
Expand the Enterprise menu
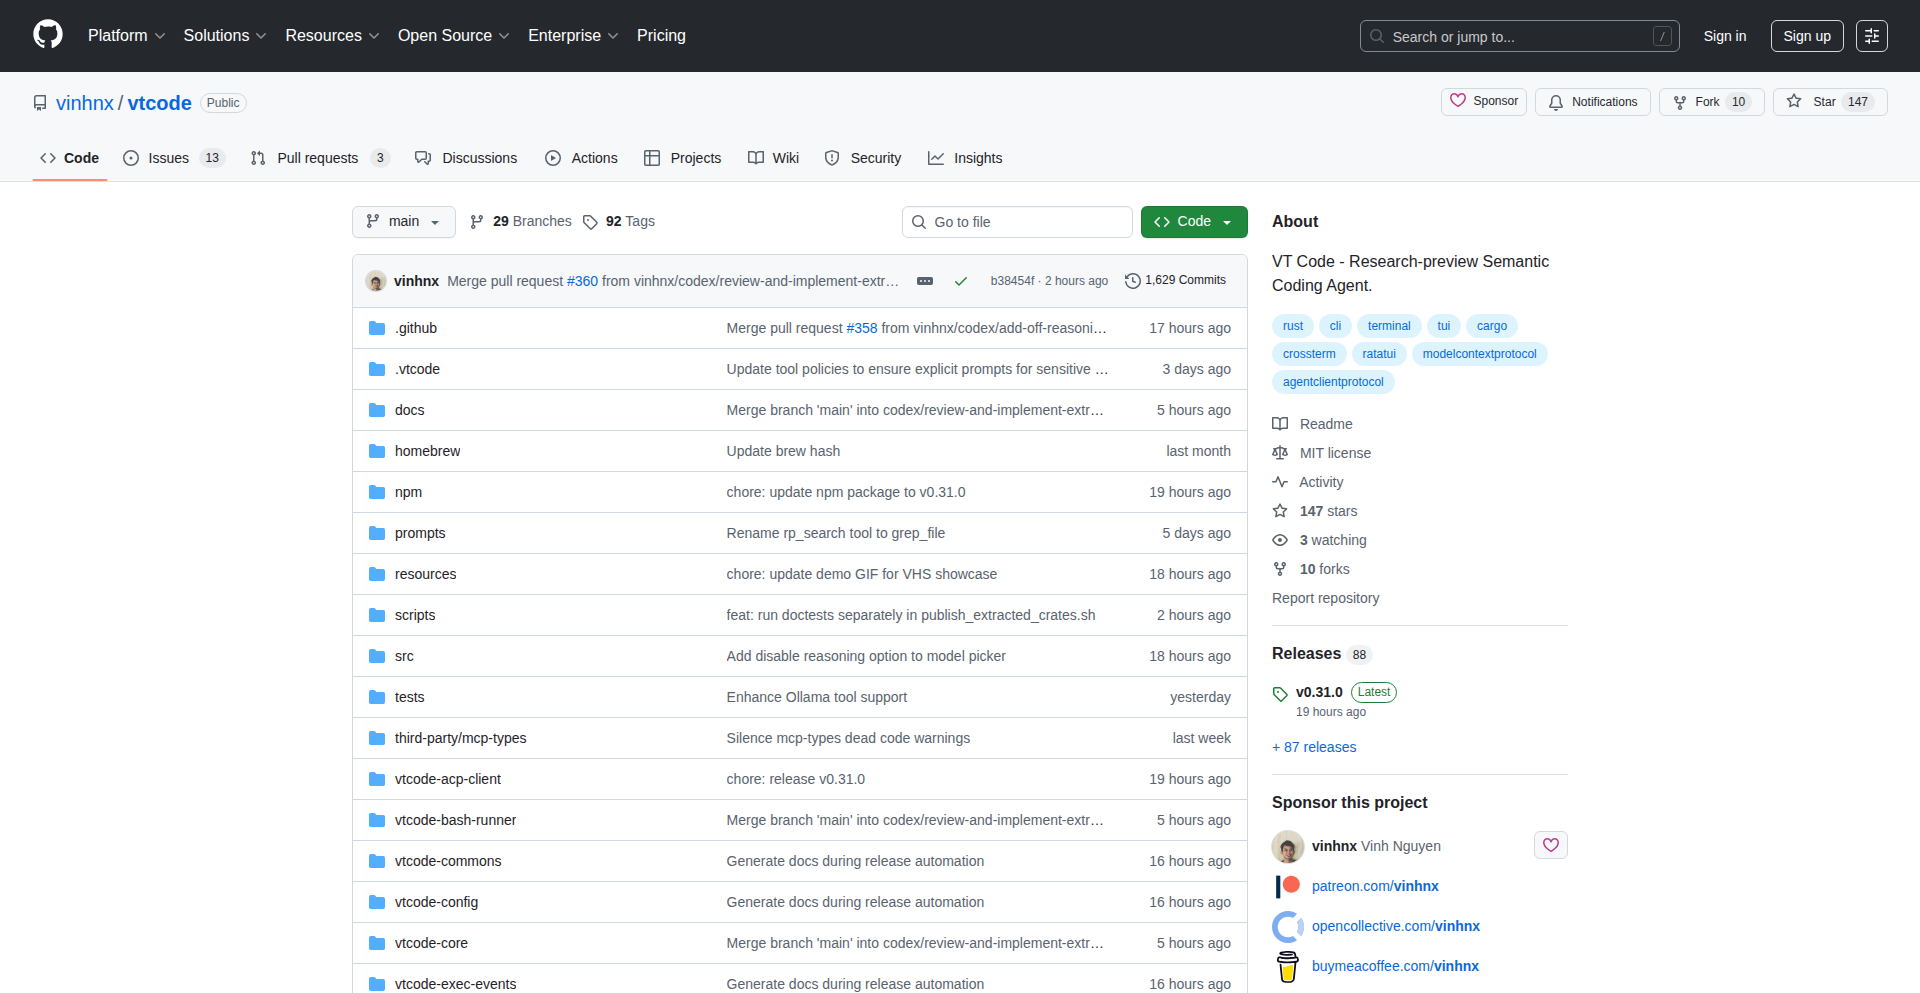pos(573,36)
